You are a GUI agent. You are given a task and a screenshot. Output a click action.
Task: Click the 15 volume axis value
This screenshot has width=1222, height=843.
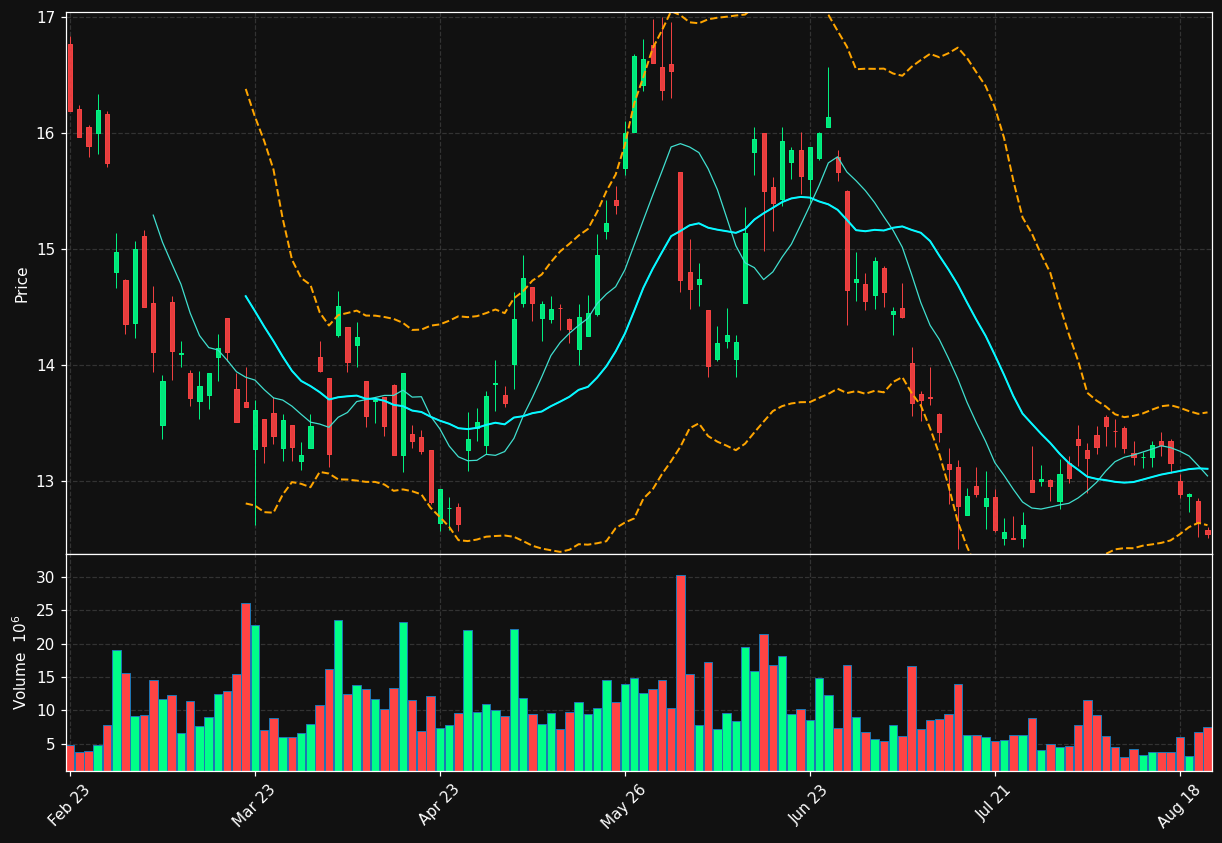(x=46, y=677)
